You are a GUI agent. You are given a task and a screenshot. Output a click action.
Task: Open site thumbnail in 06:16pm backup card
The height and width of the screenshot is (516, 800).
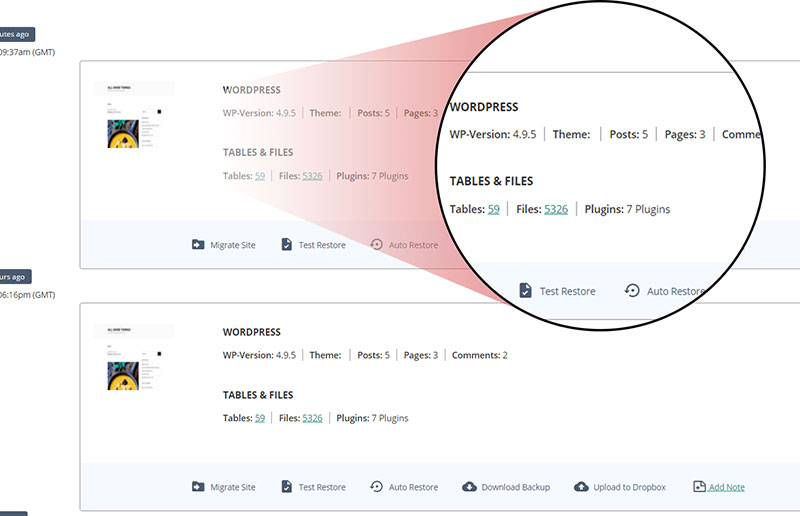134,357
